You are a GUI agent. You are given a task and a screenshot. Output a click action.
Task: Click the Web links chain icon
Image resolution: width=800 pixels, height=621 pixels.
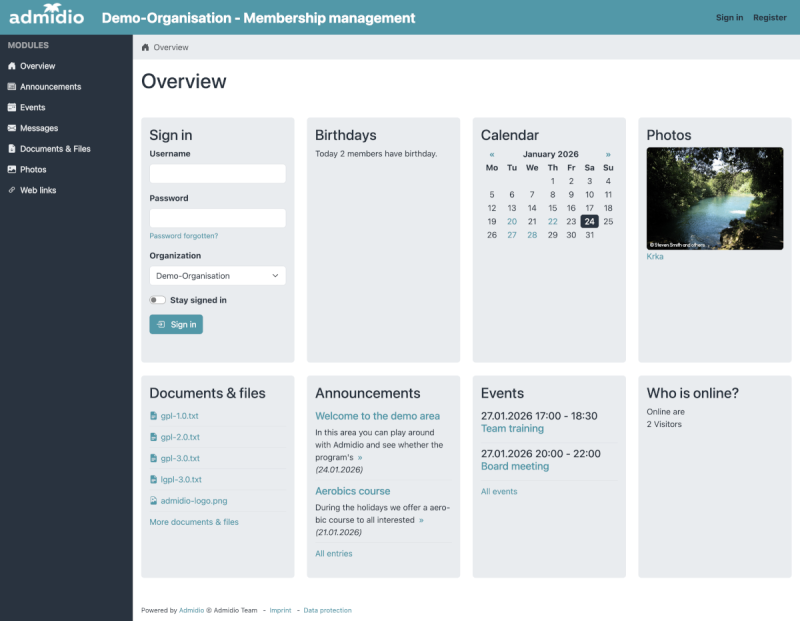click(x=11, y=190)
